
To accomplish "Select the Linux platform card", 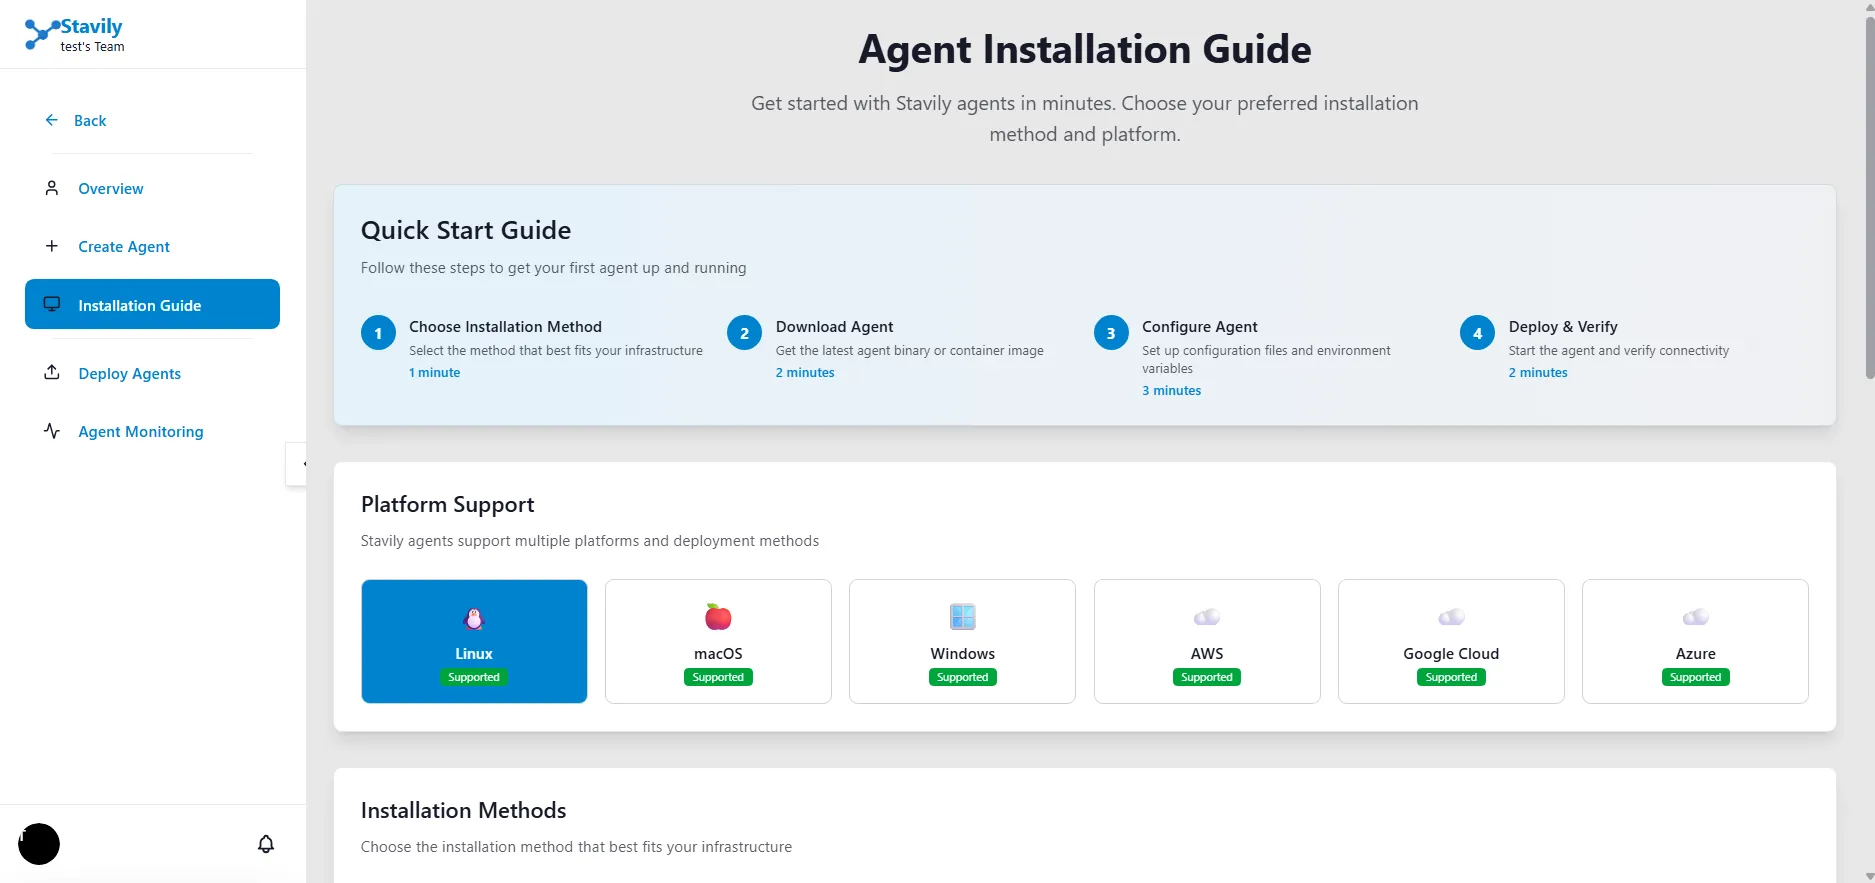I will [x=474, y=641].
